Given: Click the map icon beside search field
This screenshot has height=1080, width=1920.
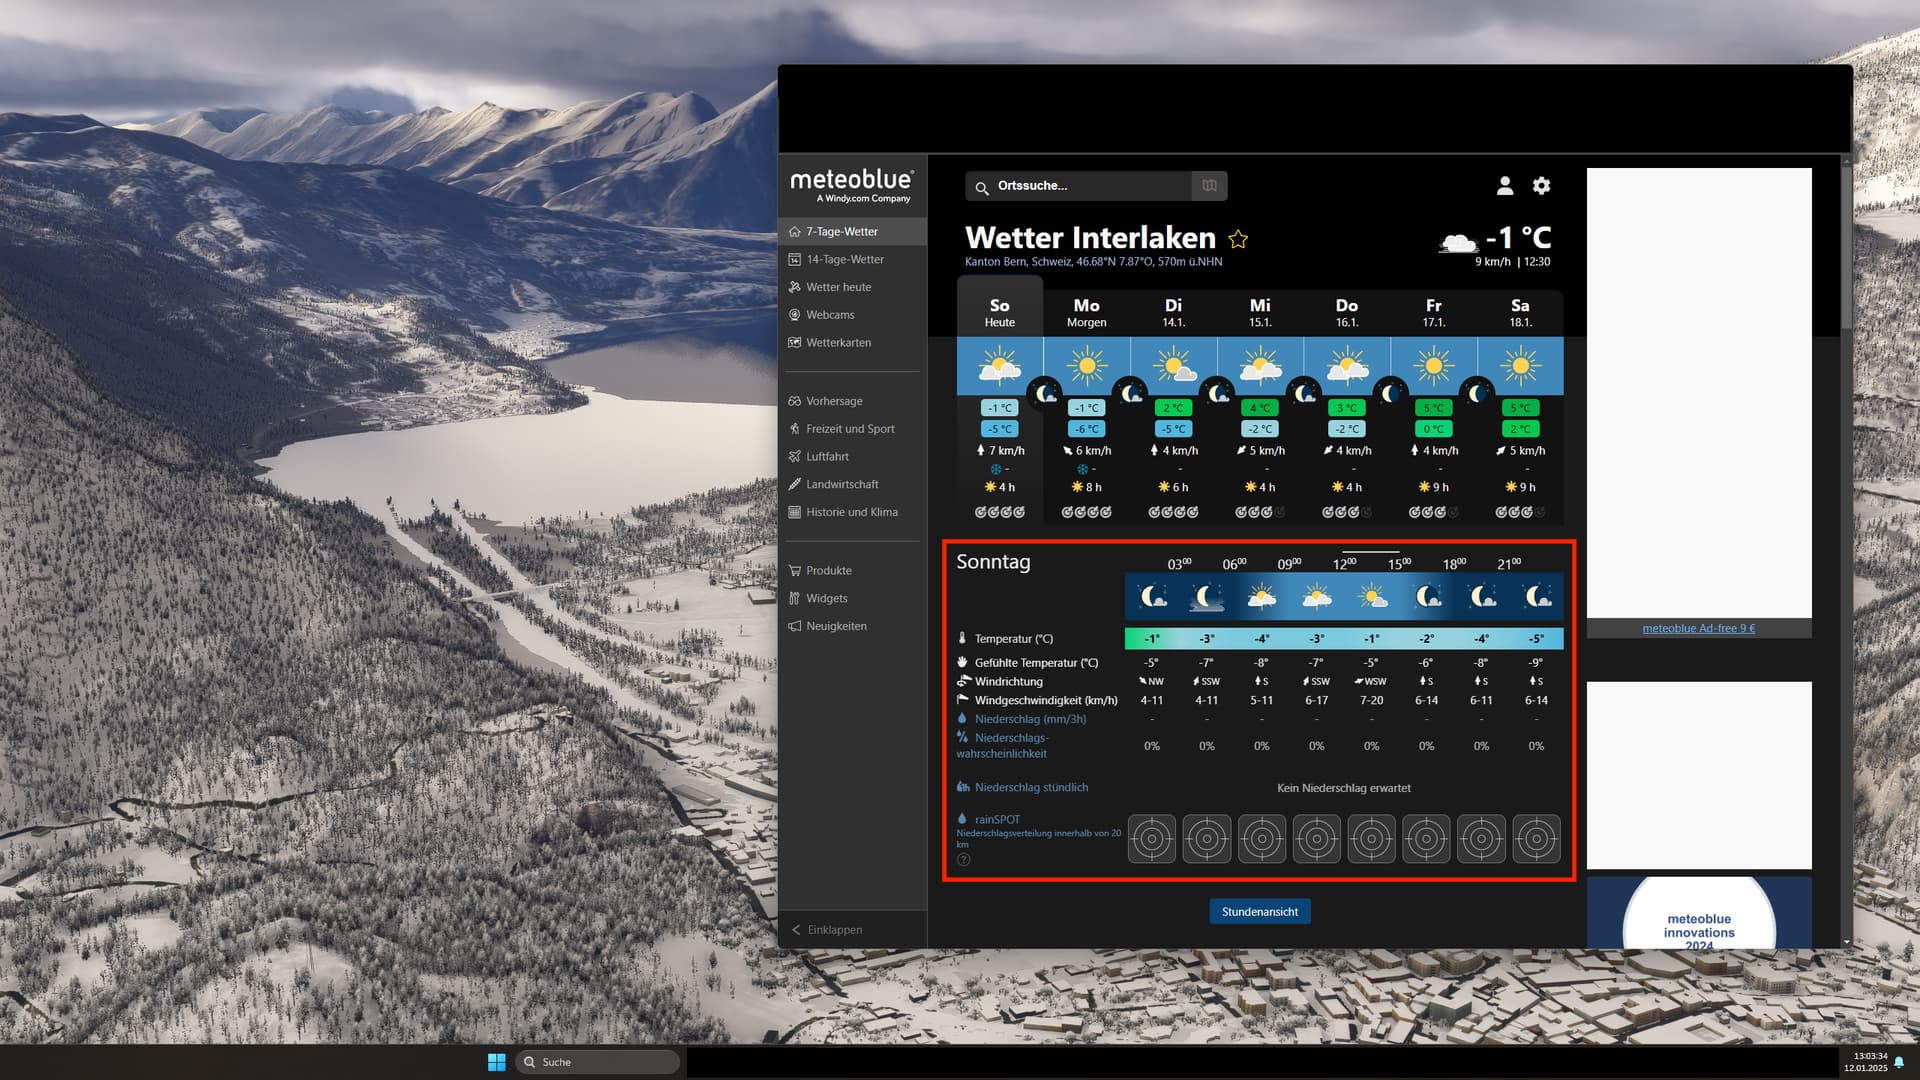Looking at the screenshot, I should coord(1209,186).
